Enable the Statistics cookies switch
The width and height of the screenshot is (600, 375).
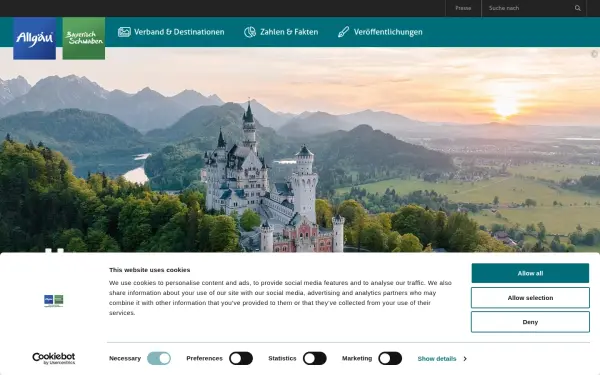point(315,359)
